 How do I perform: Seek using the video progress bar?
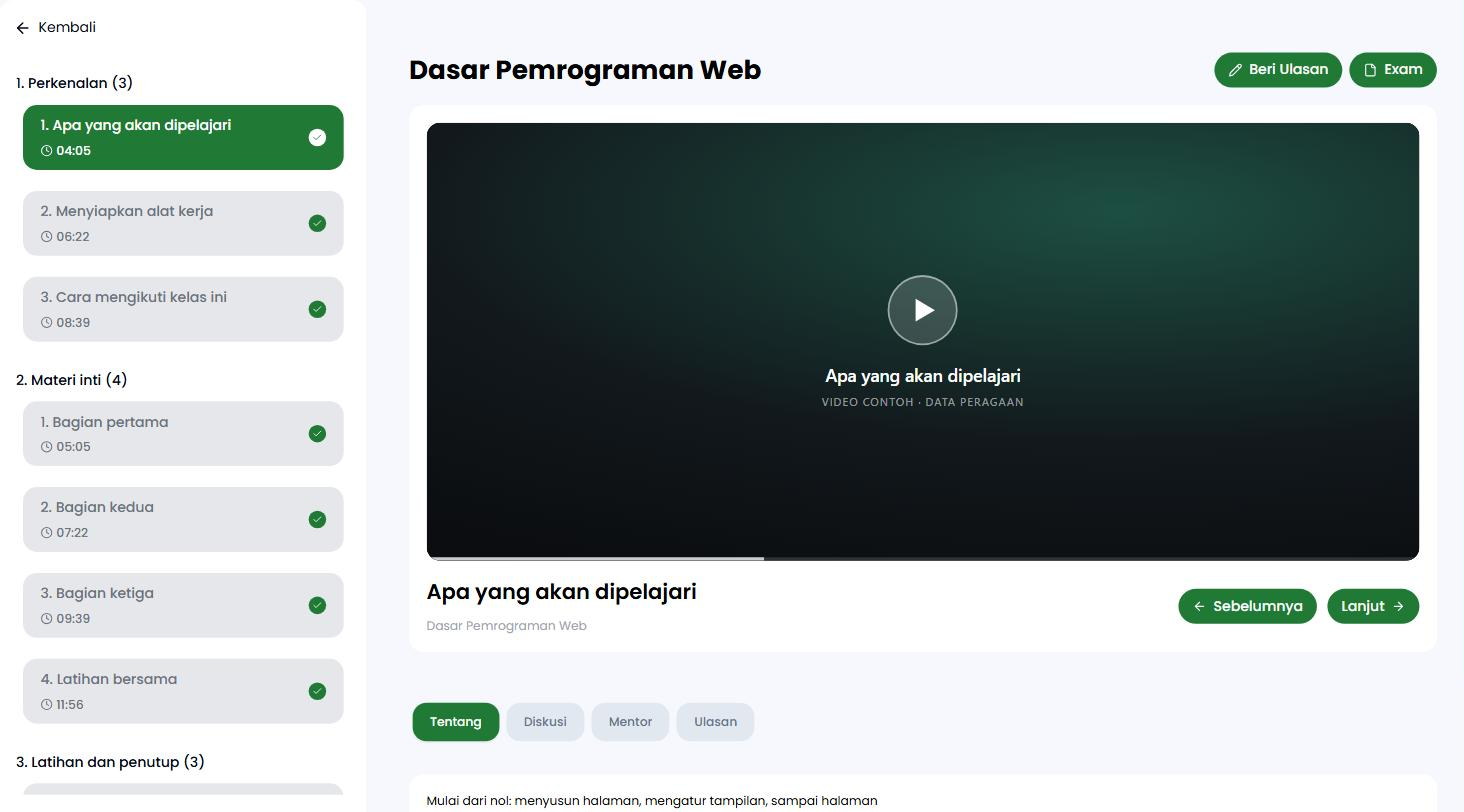[922, 558]
